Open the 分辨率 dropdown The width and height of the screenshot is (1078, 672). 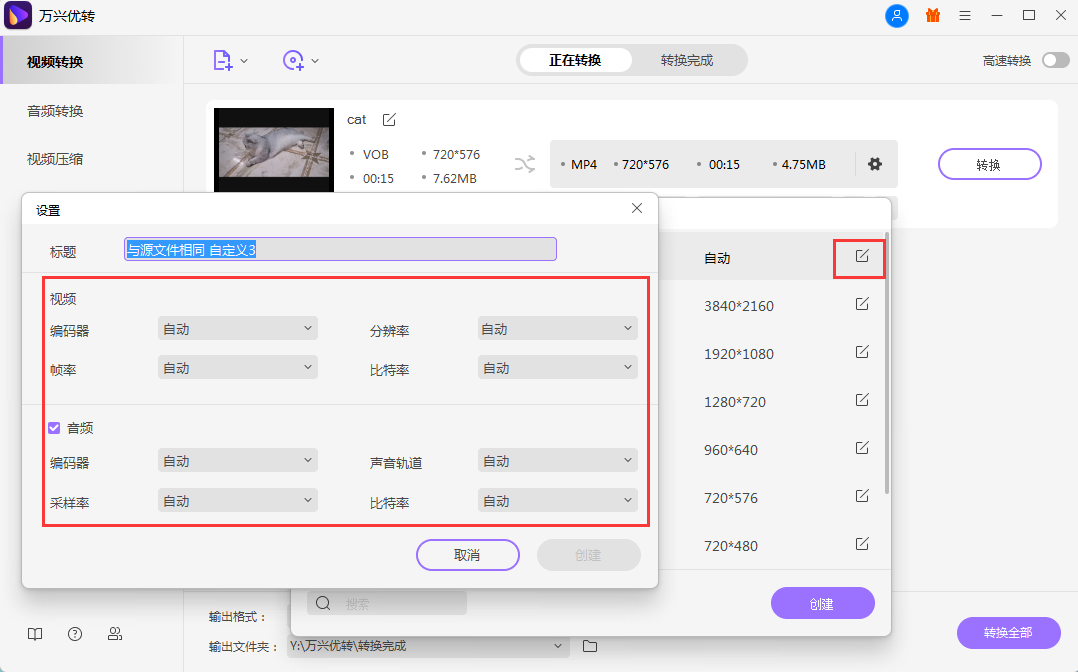(557, 328)
